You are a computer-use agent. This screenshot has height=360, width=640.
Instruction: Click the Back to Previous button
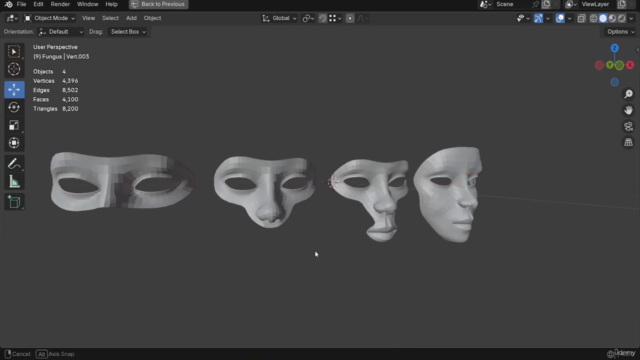pos(158,4)
